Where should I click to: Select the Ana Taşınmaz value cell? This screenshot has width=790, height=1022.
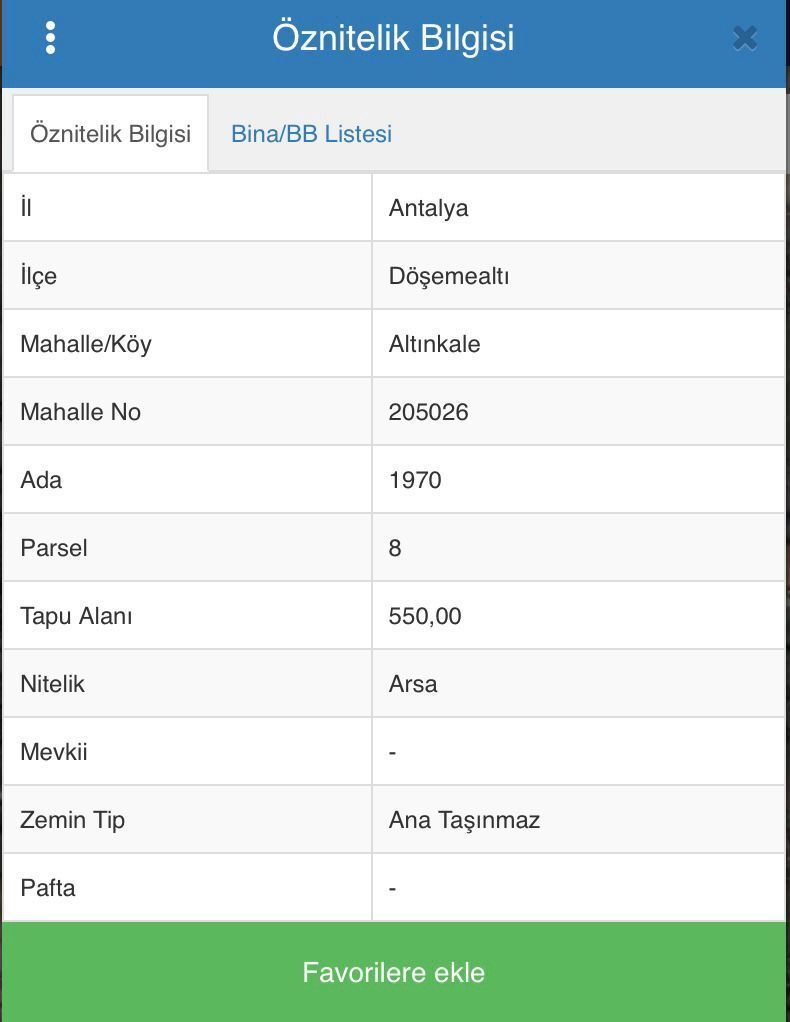pyautogui.click(x=464, y=820)
